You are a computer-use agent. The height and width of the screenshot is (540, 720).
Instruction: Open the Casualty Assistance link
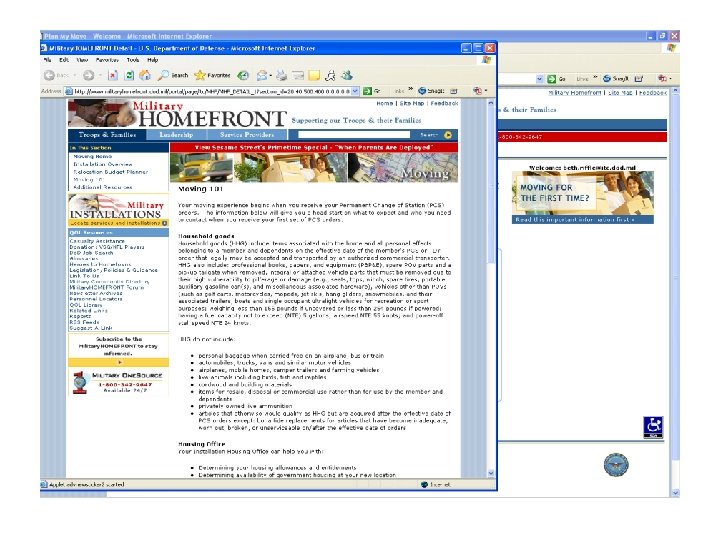click(x=97, y=241)
